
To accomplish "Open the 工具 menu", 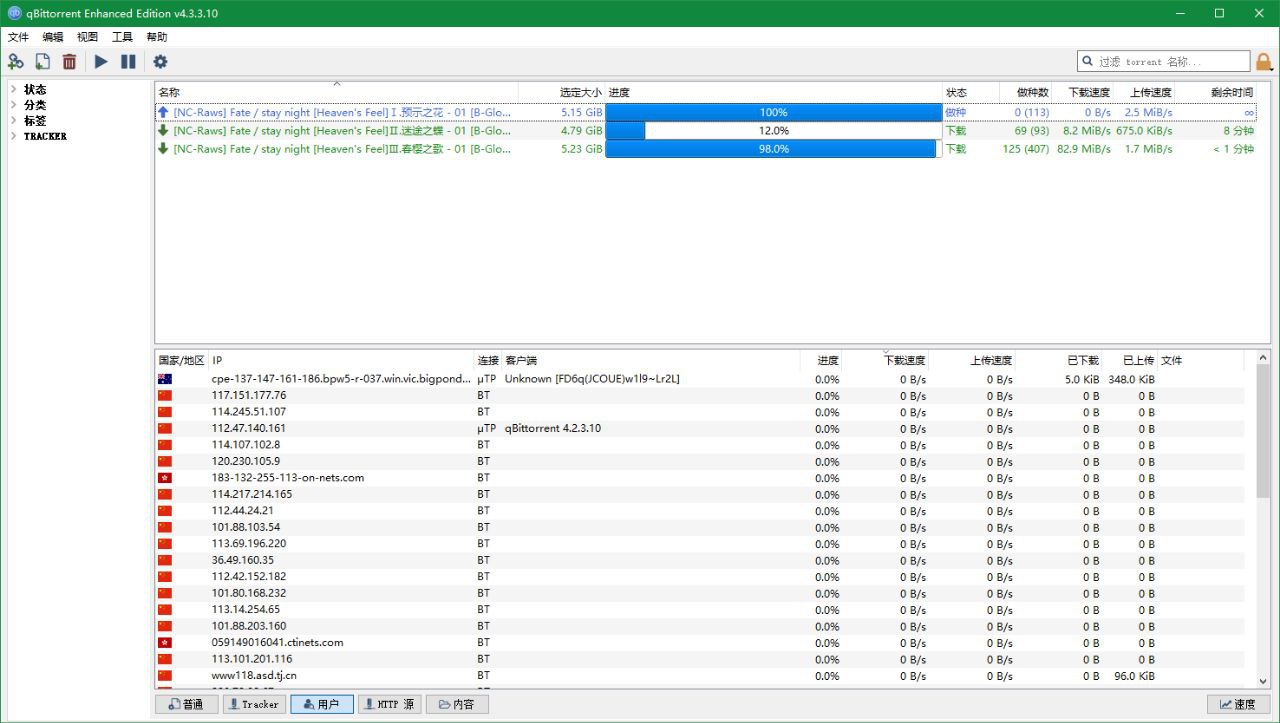I will 122,37.
